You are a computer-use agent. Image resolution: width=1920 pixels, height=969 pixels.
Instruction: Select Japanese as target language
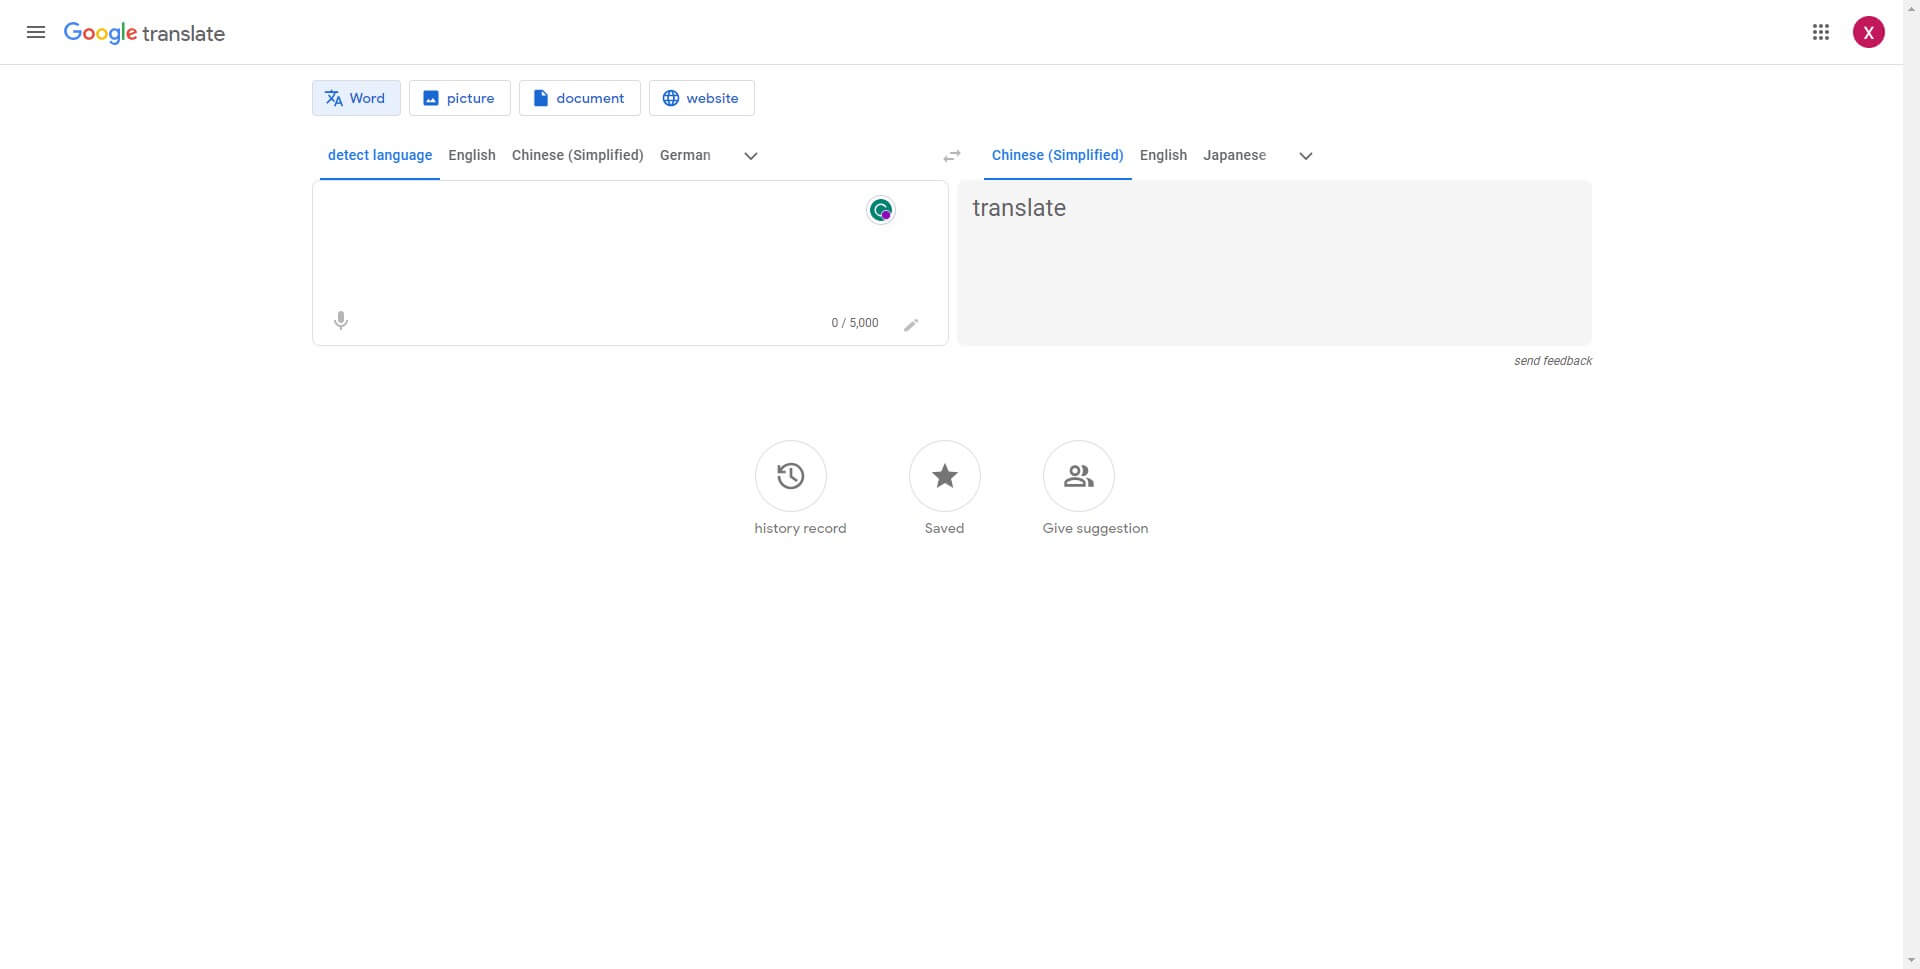click(1234, 155)
